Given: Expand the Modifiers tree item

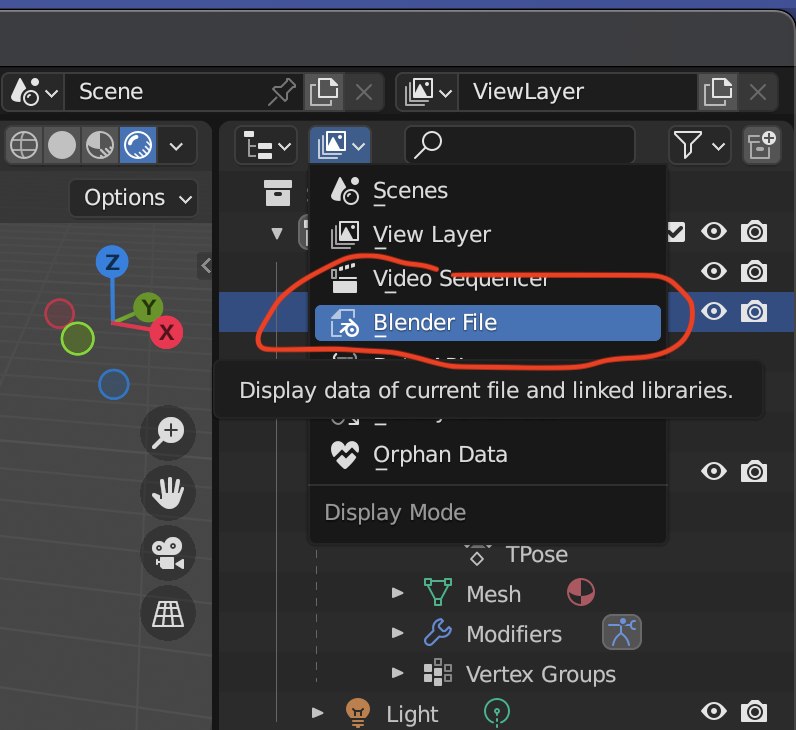Looking at the screenshot, I should [x=397, y=633].
